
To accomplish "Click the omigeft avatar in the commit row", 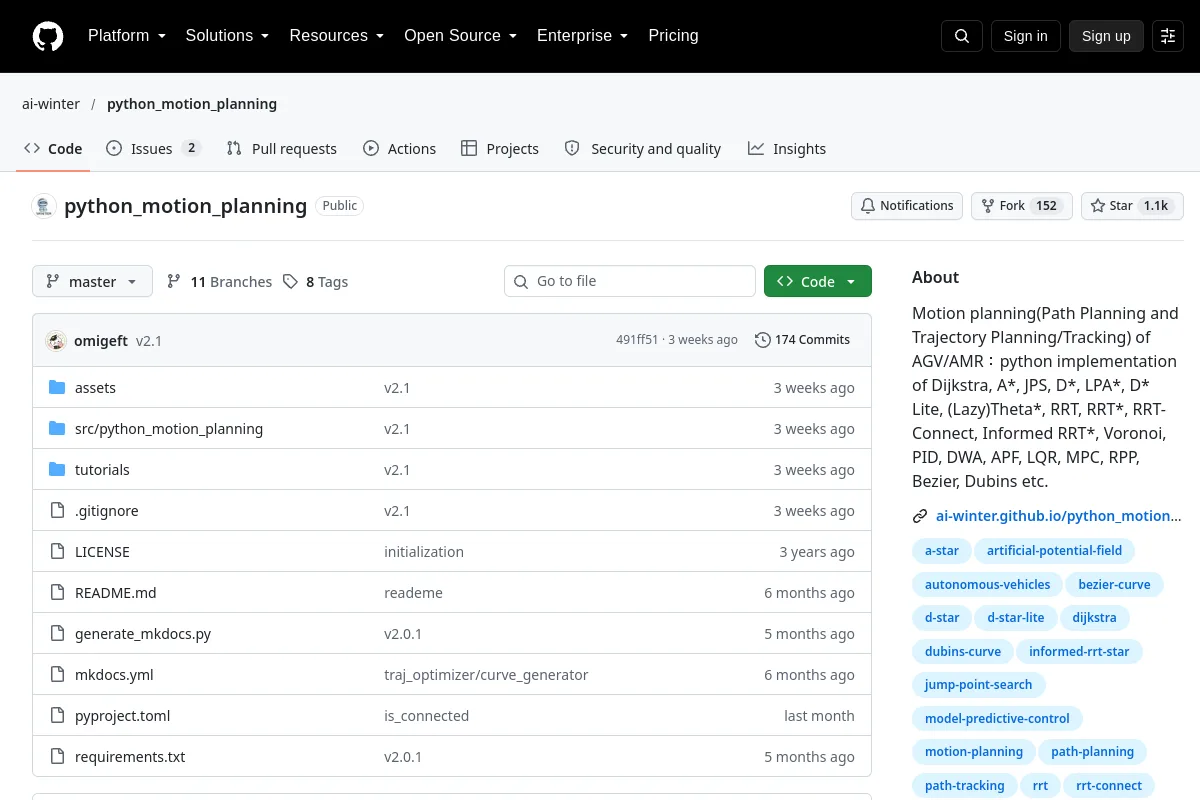I will (x=56, y=340).
